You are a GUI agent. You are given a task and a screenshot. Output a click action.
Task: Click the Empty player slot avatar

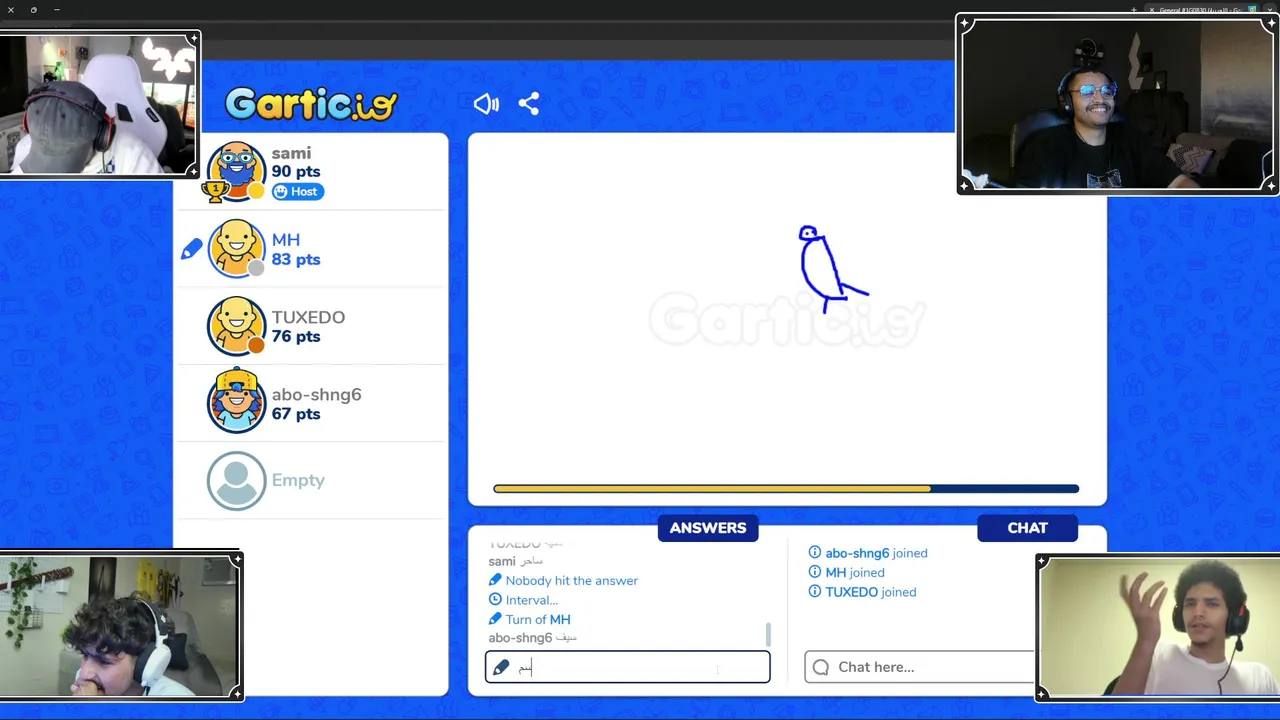coord(236,481)
